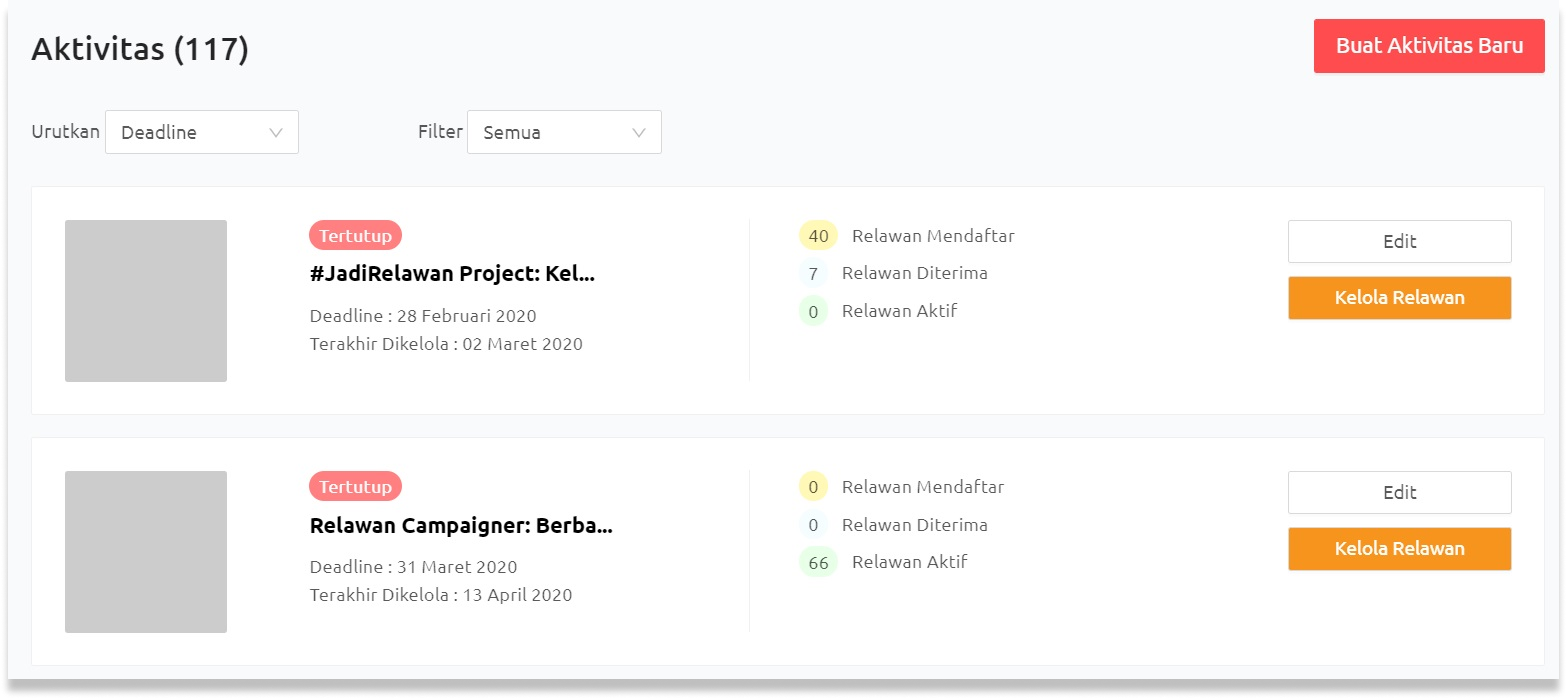Open the Relawan Campaigner activity thumbnail
The height and width of the screenshot is (699, 1567).
[146, 552]
